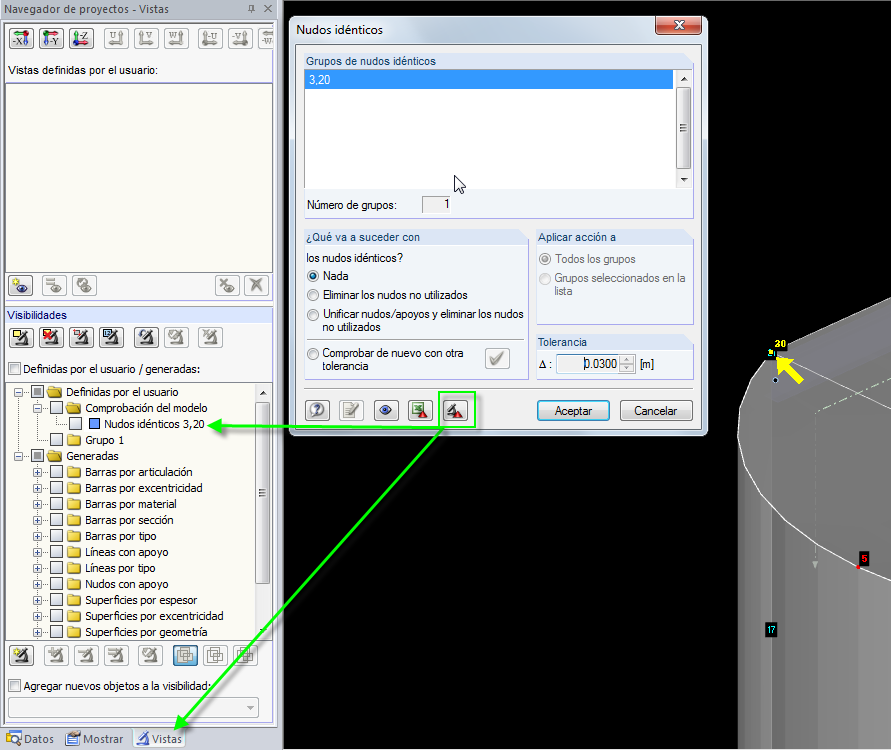Click visibility by selection icon with yellow square
The height and width of the screenshot is (750, 891).
coord(21,338)
